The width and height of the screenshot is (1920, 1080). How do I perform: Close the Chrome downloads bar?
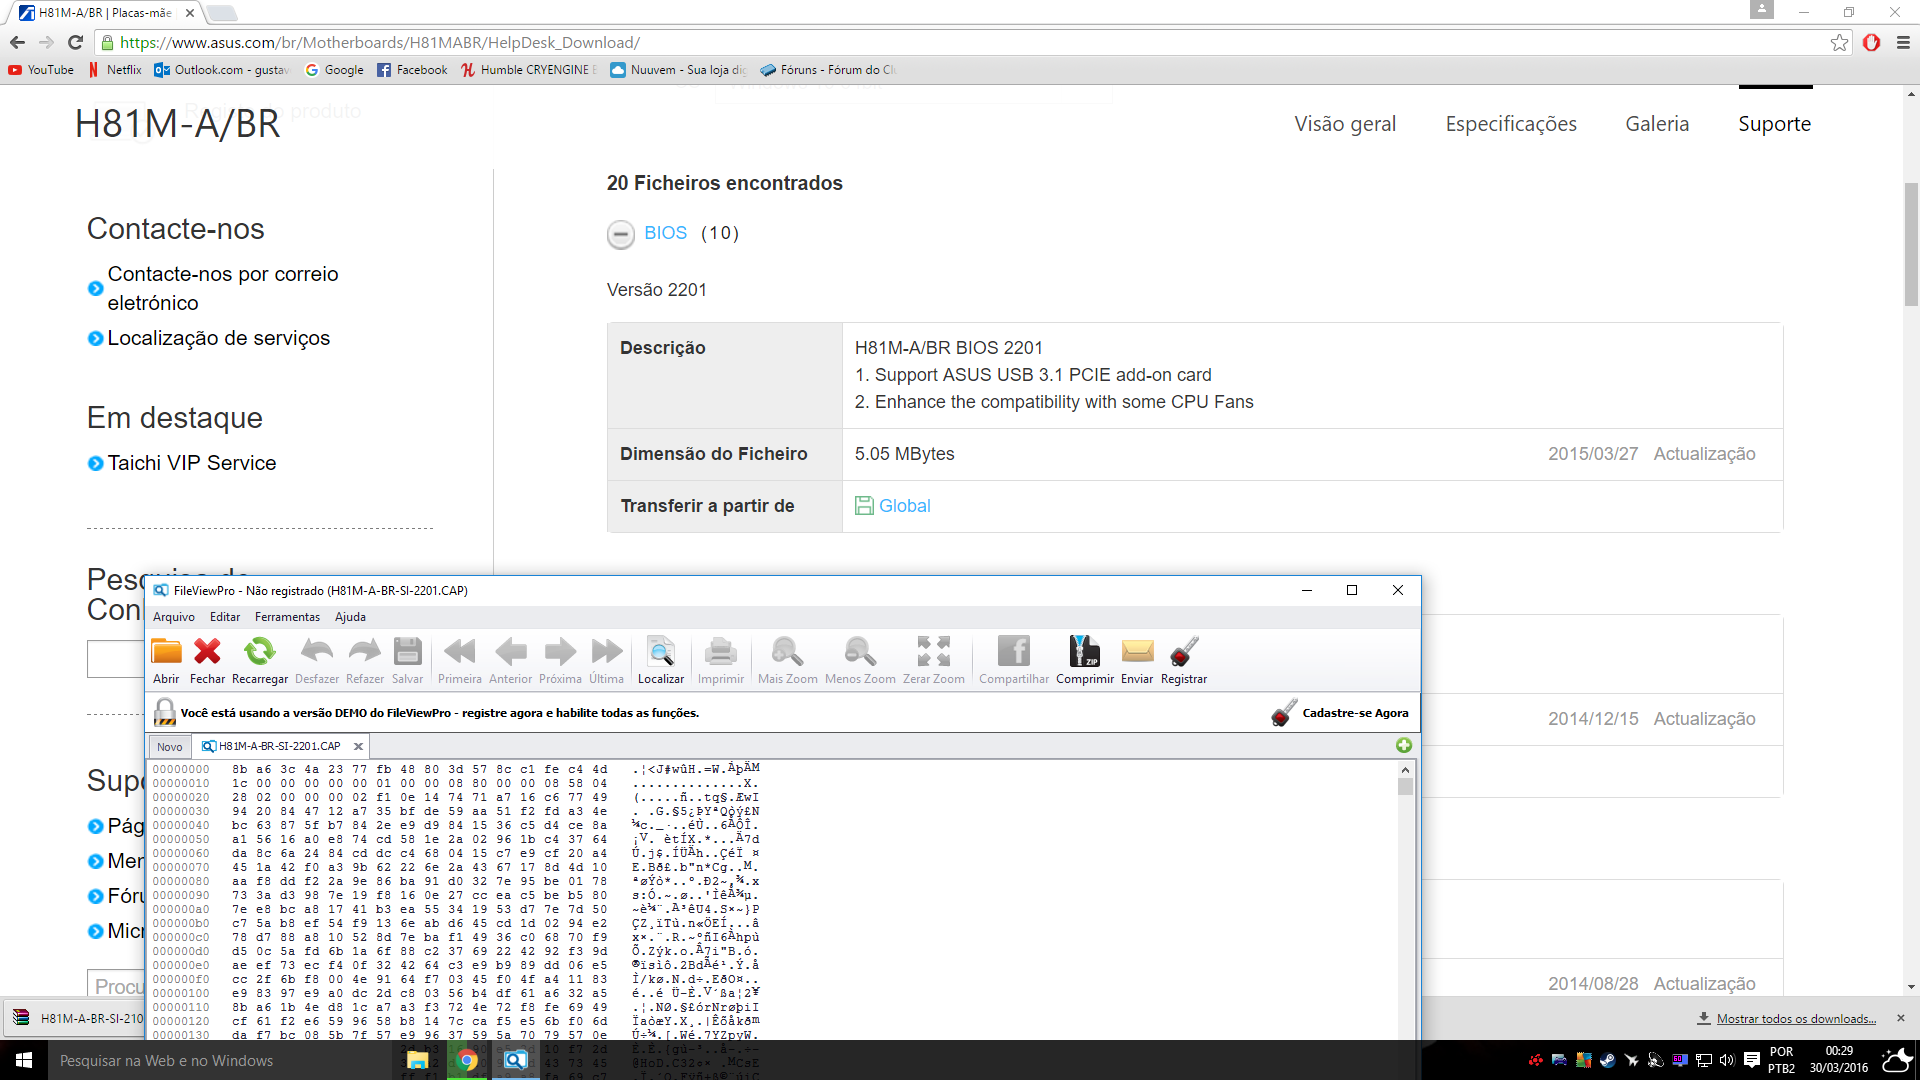pyautogui.click(x=1901, y=1018)
